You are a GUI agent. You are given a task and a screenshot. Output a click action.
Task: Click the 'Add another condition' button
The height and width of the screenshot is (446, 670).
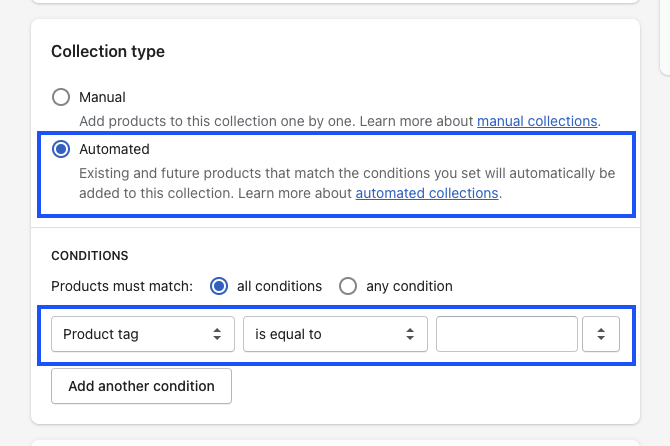pos(141,386)
